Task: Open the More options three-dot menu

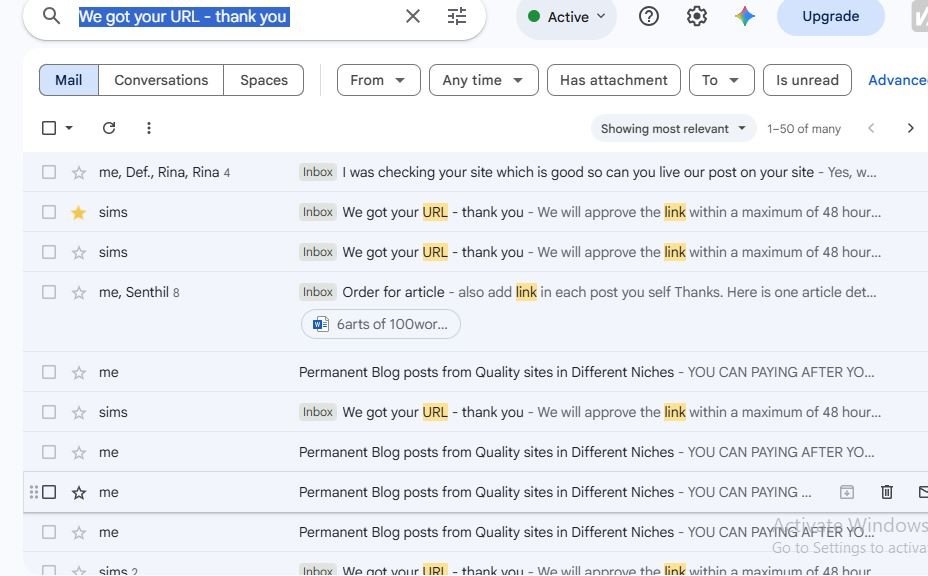Action: 149,128
